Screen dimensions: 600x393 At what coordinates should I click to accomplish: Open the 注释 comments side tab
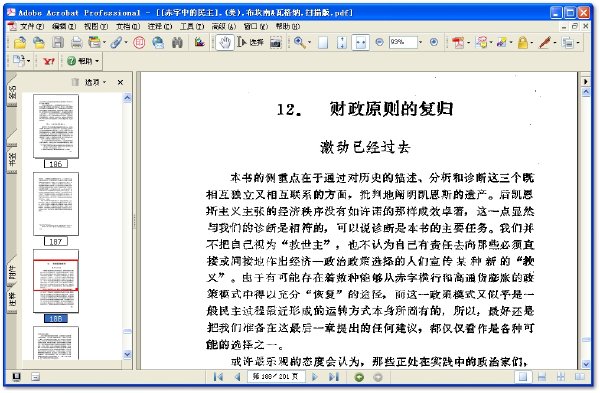[x=12, y=299]
